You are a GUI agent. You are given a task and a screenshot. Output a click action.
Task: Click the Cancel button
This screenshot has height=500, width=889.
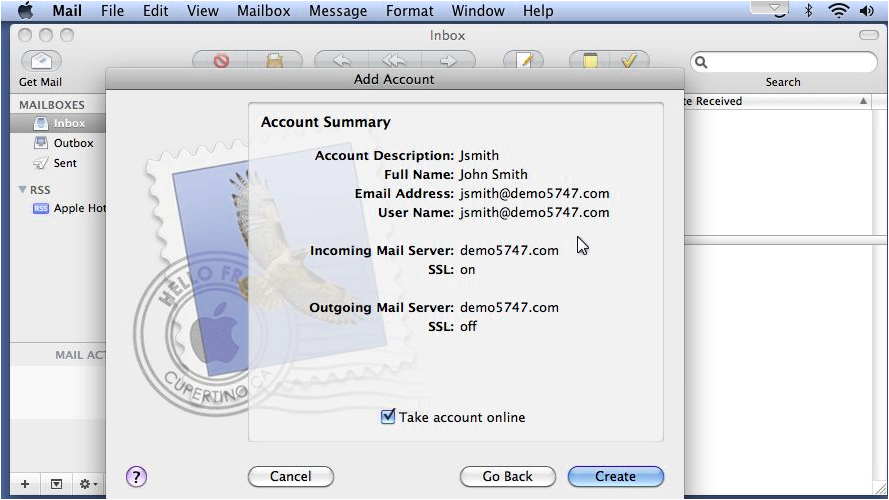[x=290, y=476]
